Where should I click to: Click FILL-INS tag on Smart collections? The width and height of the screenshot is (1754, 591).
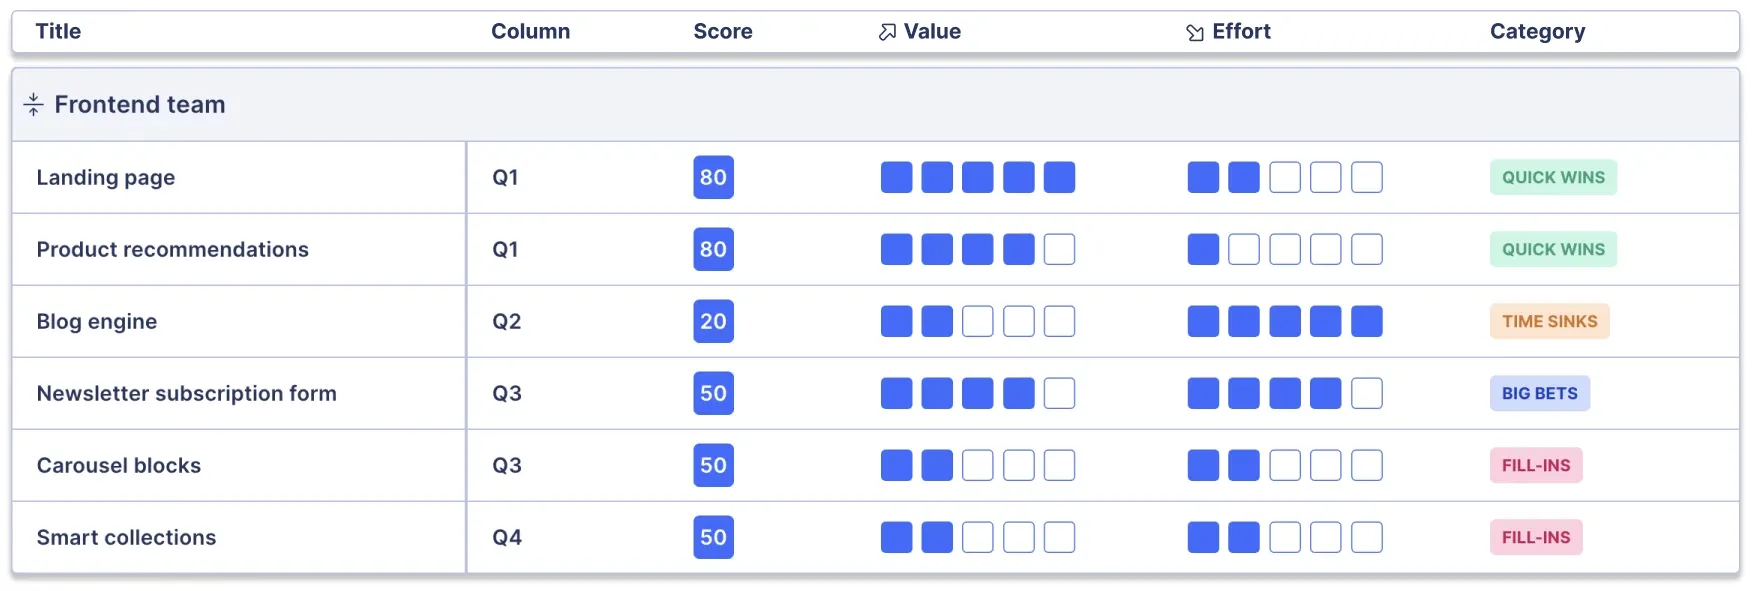pyautogui.click(x=1535, y=537)
